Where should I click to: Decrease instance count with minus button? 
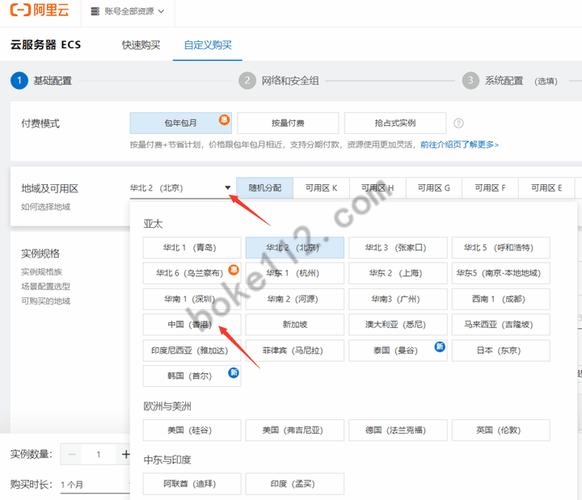(x=72, y=454)
